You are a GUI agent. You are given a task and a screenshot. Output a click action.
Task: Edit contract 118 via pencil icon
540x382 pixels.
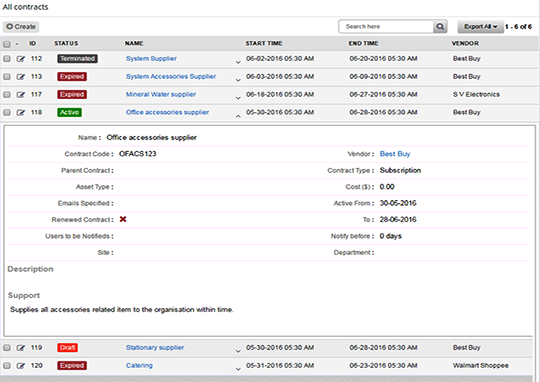click(x=21, y=113)
